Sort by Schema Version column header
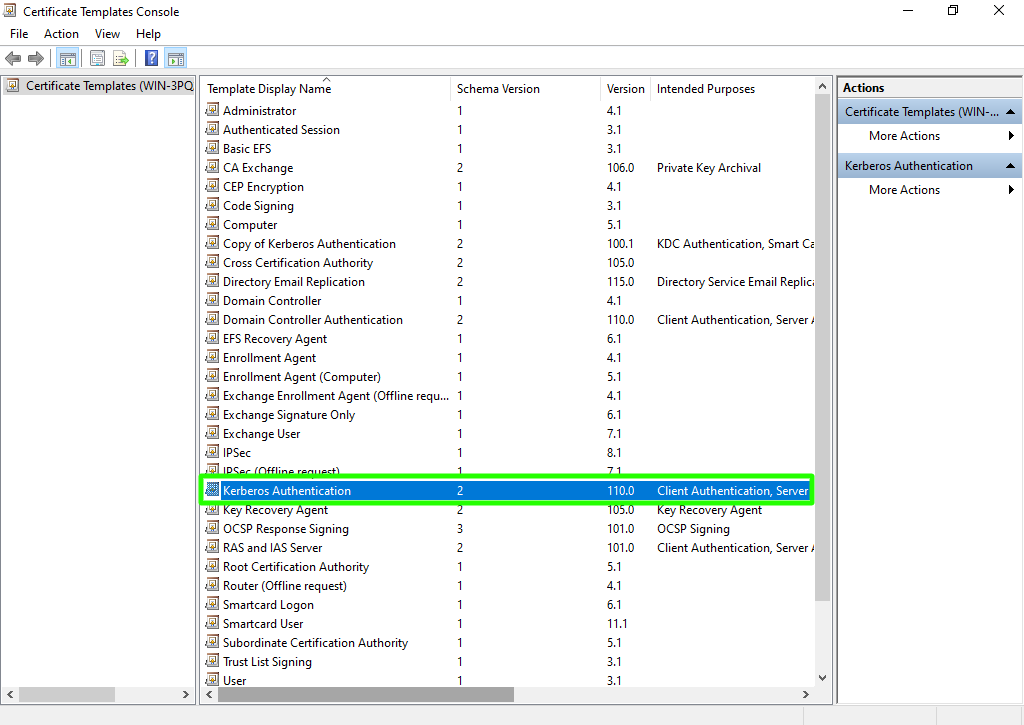Image resolution: width=1024 pixels, height=725 pixels. [x=498, y=89]
